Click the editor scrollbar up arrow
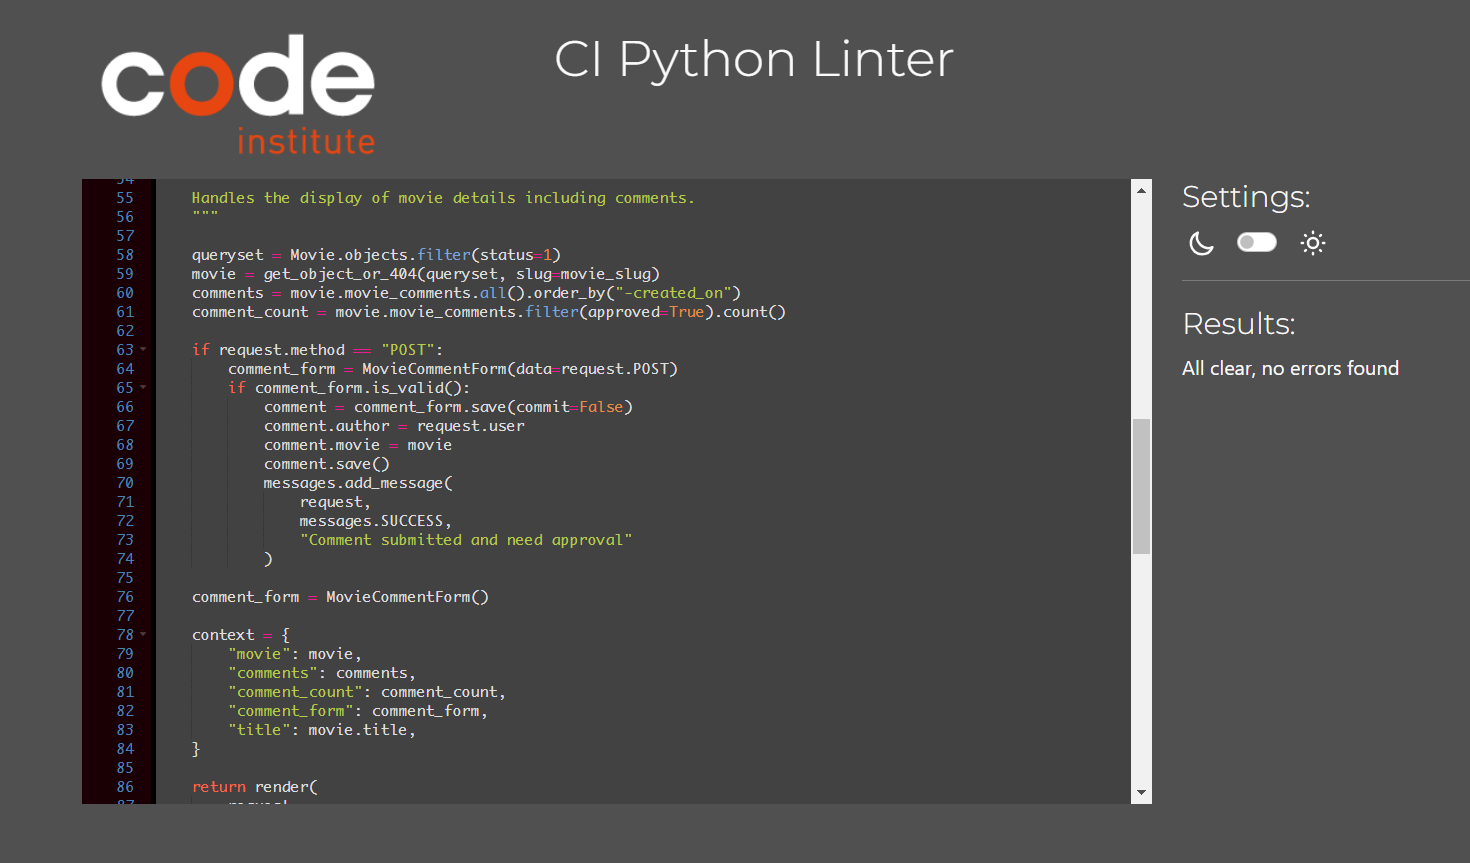1470x863 pixels. [1141, 189]
